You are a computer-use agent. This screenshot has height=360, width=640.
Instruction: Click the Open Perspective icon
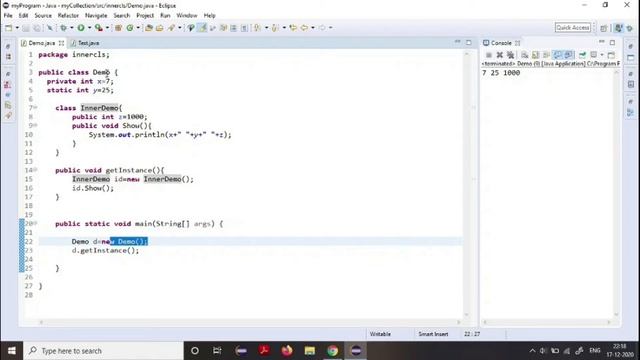(x=604, y=28)
